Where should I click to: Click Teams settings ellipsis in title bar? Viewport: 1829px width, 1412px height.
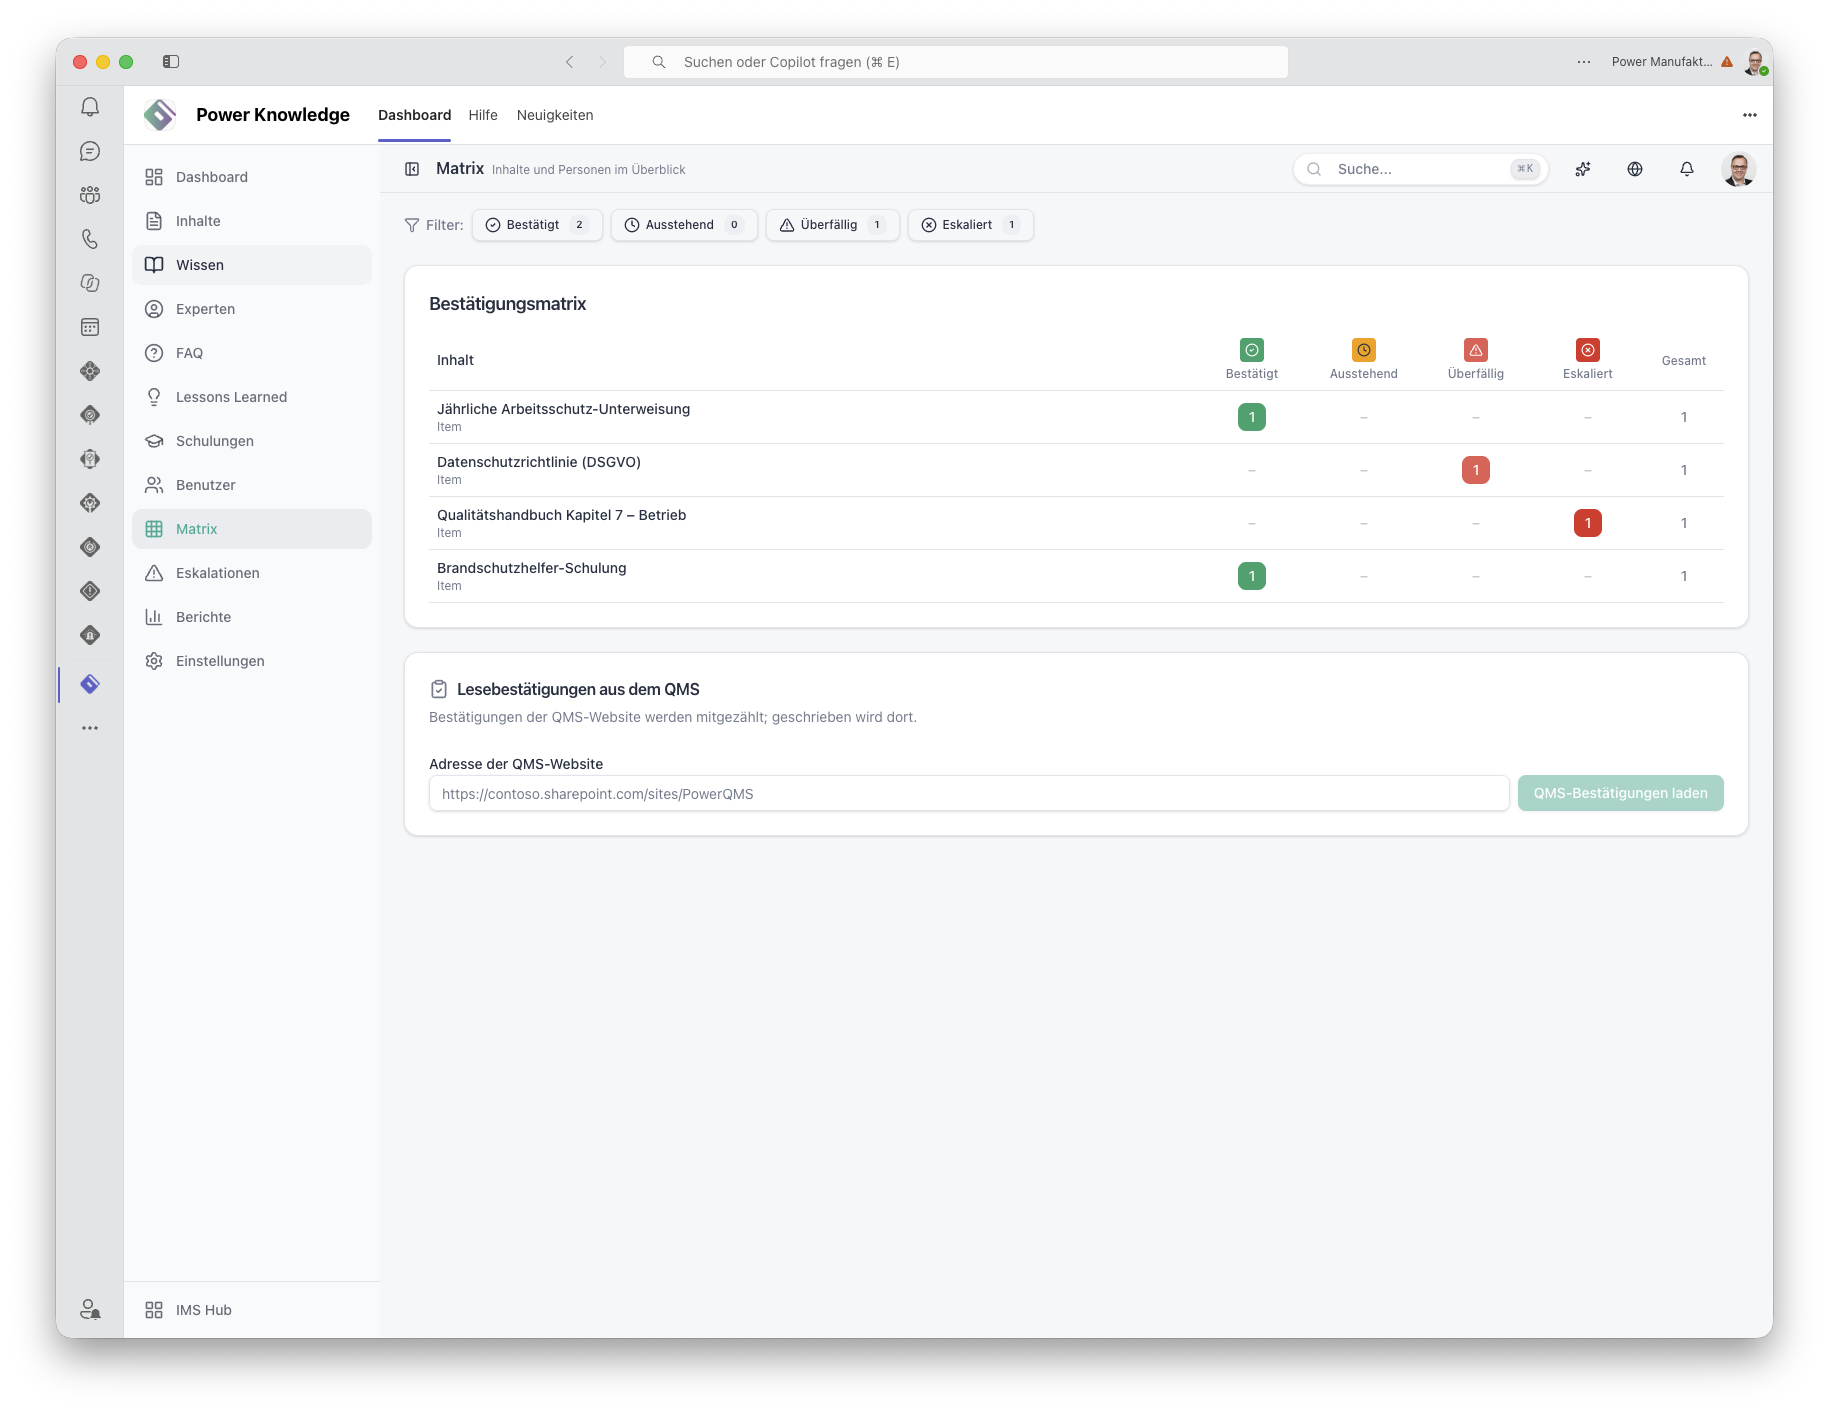tap(1584, 62)
